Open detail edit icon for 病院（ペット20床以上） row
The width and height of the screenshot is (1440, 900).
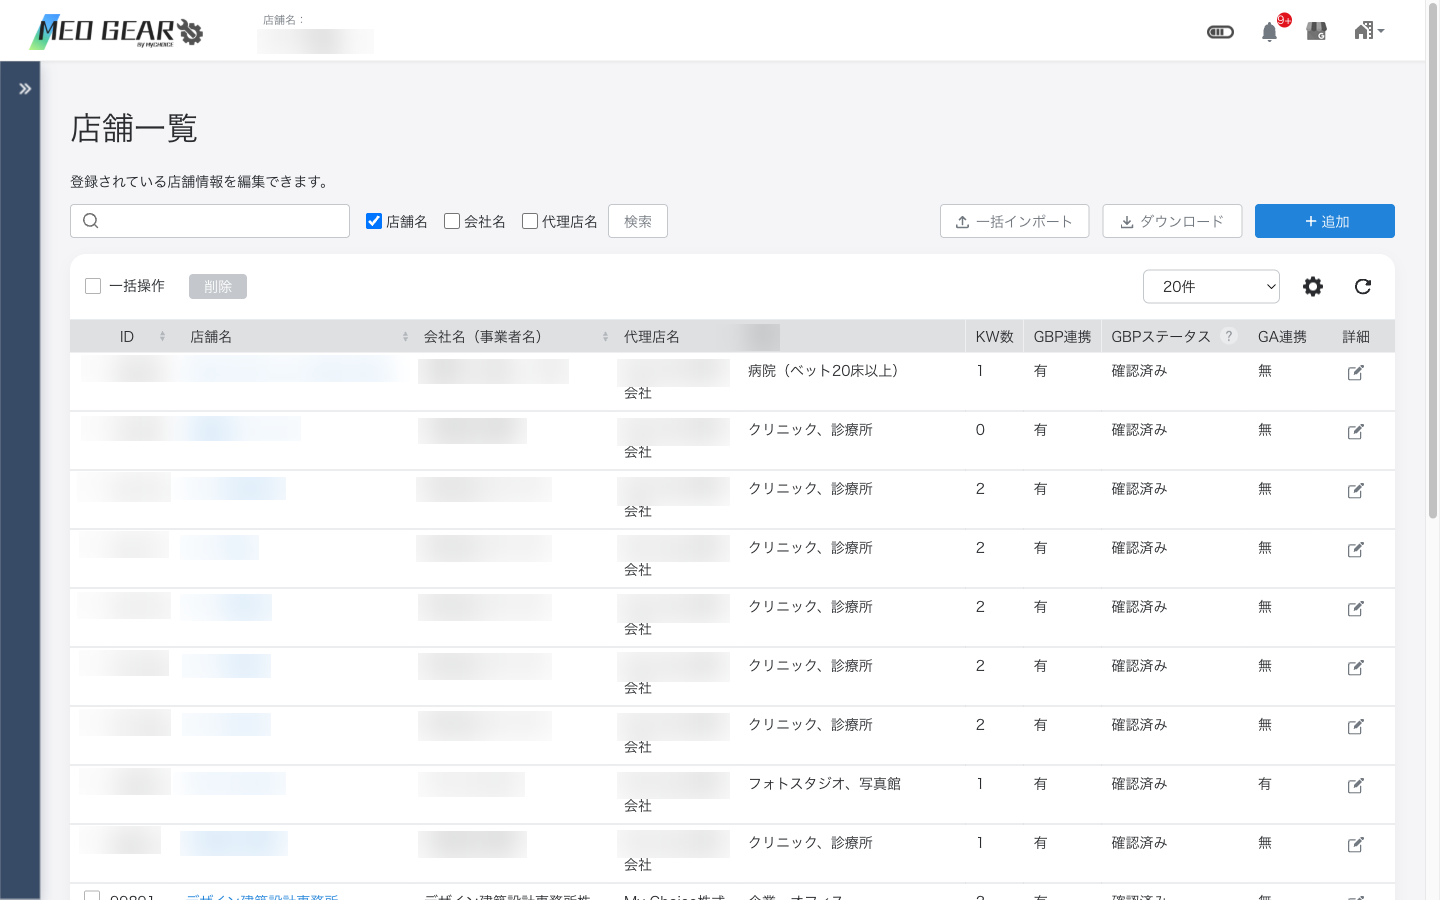click(1356, 372)
